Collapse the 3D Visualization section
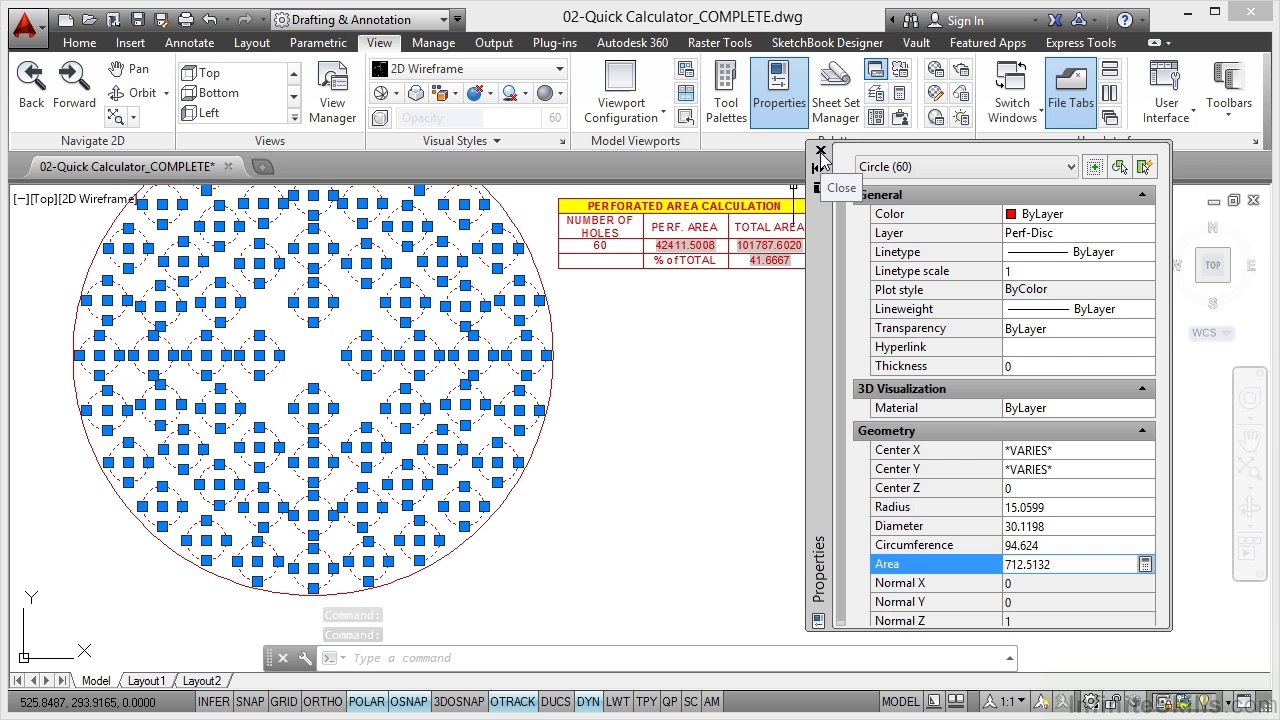 pos(1142,389)
